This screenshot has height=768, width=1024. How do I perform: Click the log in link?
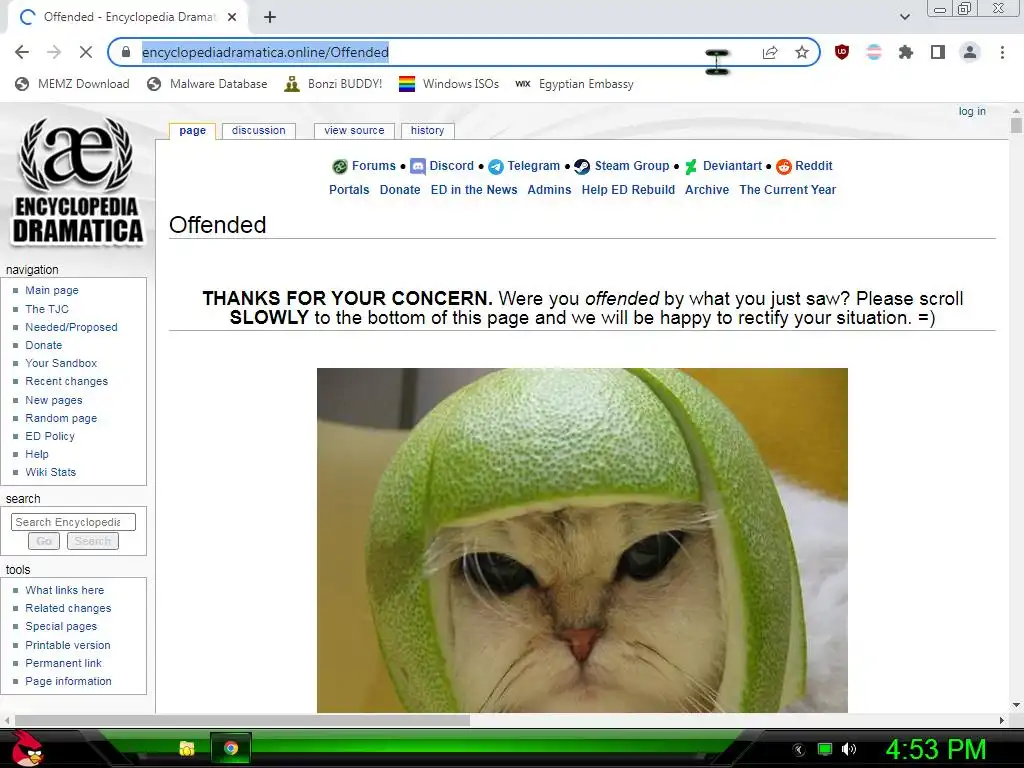(x=972, y=111)
